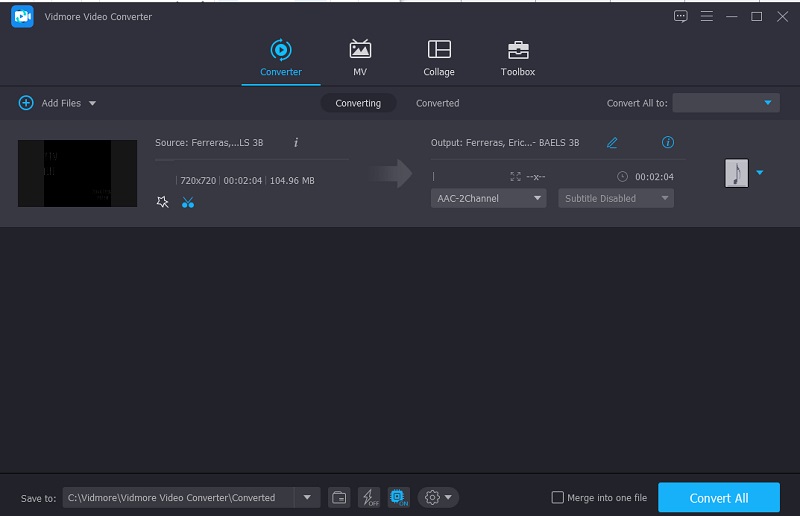Open the video cut scissors tool
Screen dimensions: 800x516
pyautogui.click(x=188, y=202)
